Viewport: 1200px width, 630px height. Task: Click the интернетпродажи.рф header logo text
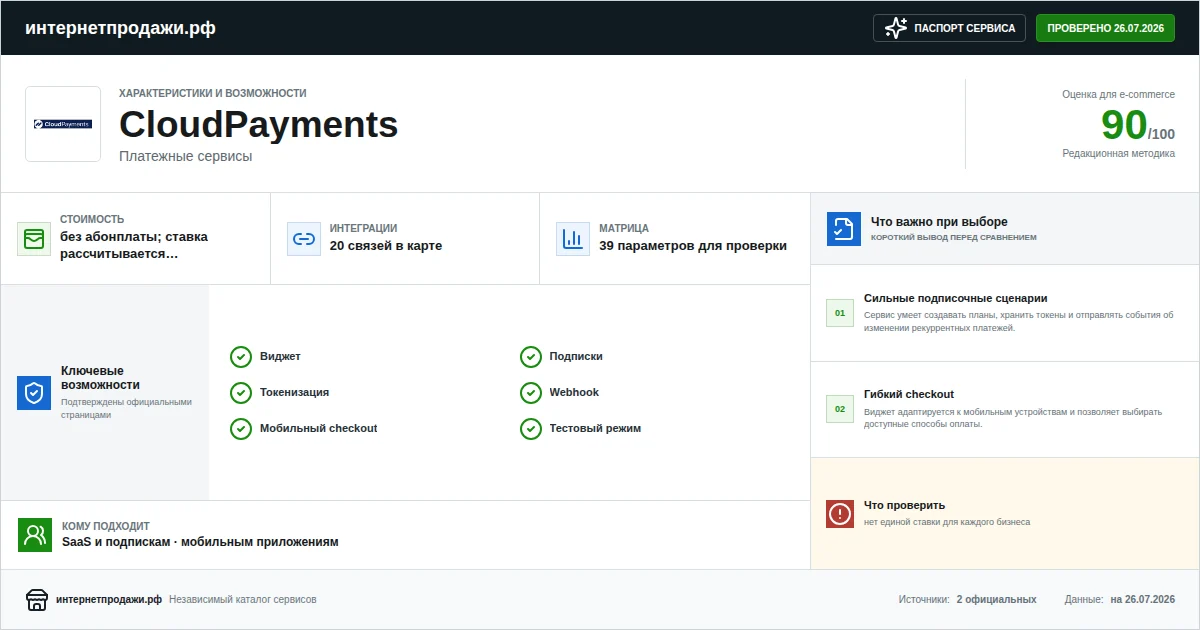tap(120, 28)
